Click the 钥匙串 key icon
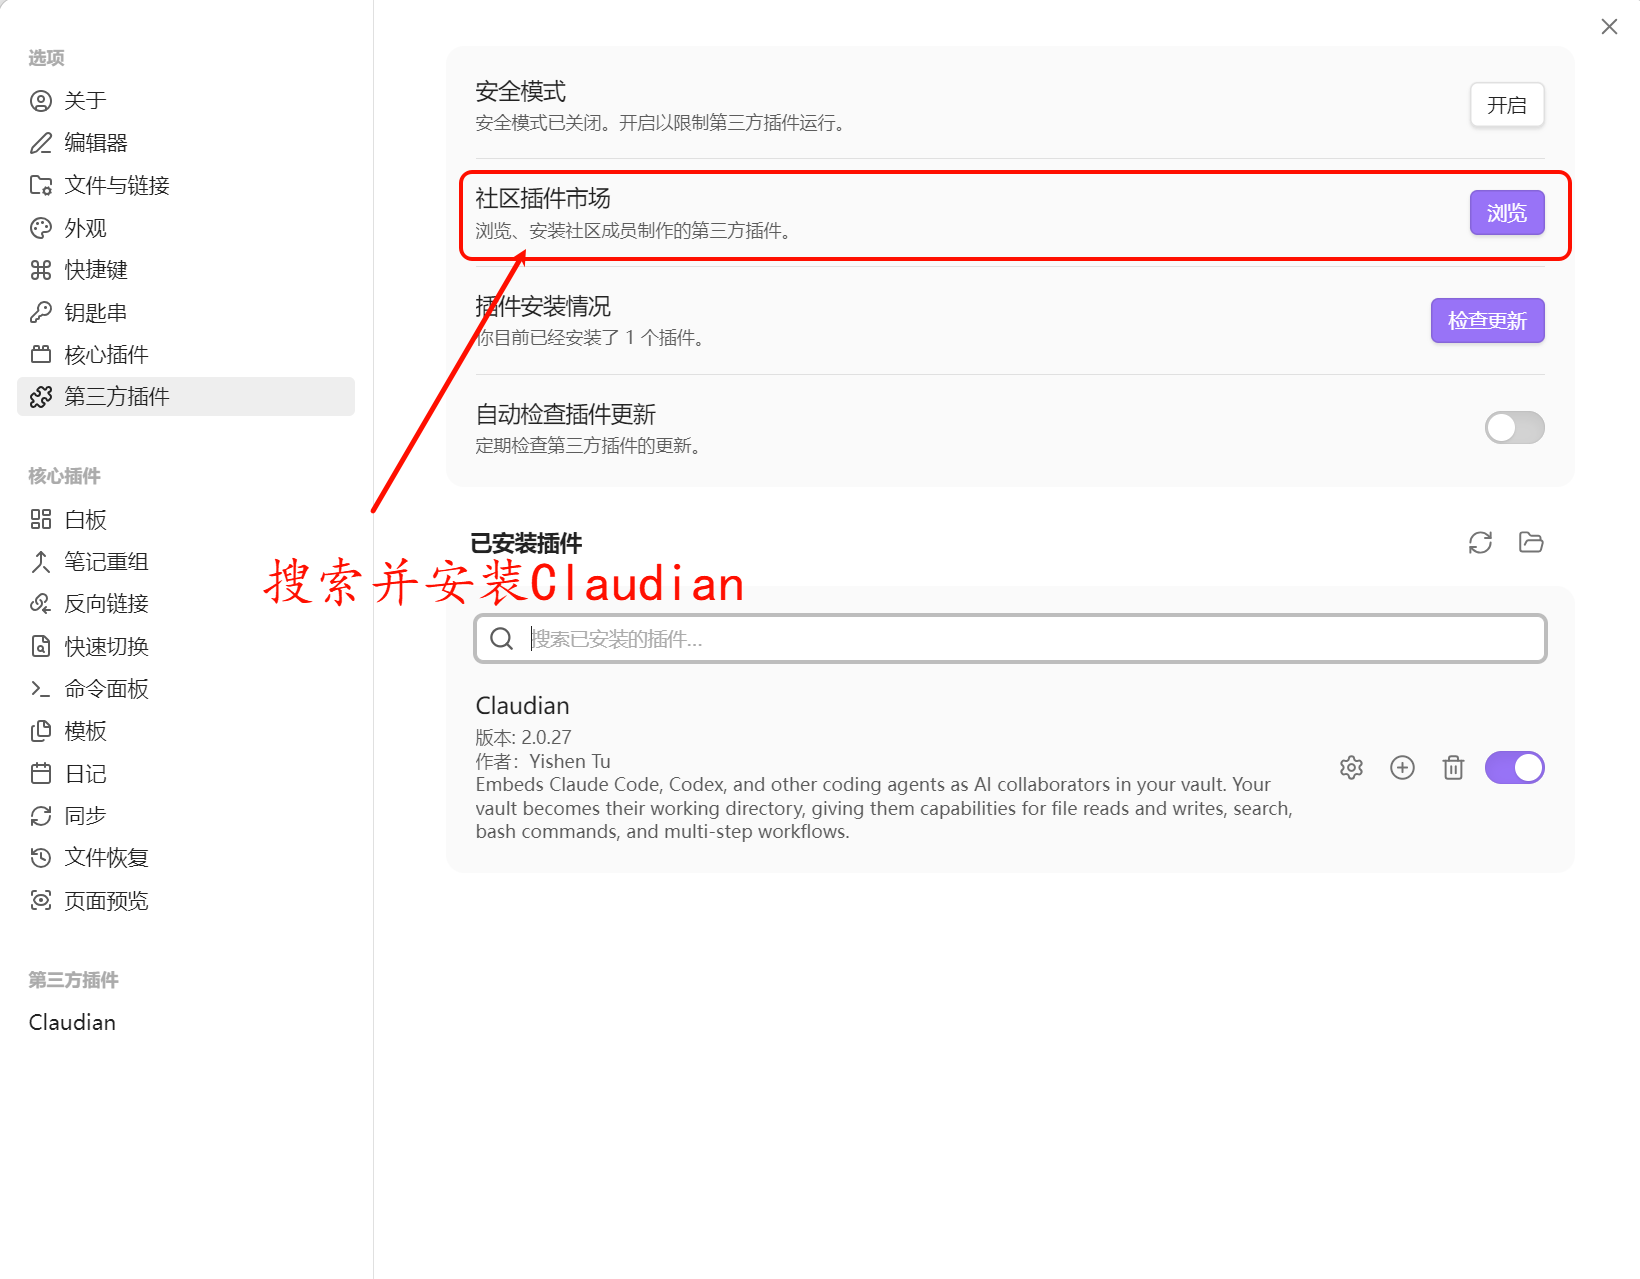1640x1279 pixels. (x=41, y=312)
